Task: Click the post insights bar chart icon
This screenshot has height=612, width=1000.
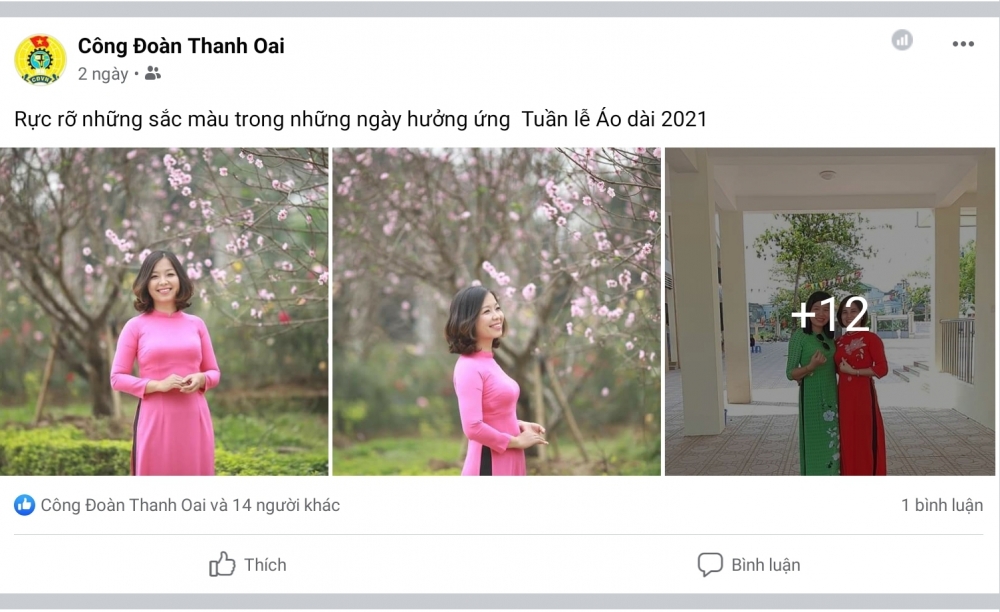Action: (902, 40)
